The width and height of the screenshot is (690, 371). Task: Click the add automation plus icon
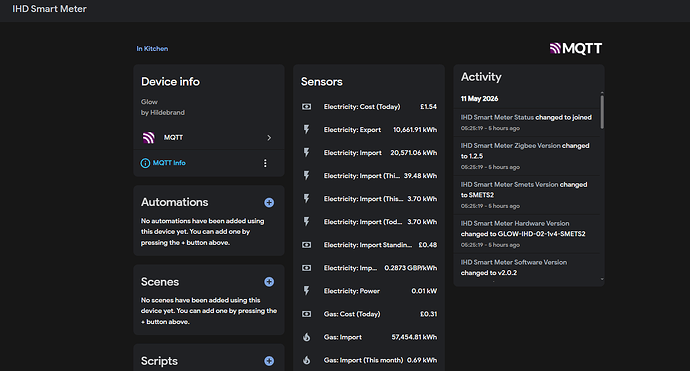point(269,202)
